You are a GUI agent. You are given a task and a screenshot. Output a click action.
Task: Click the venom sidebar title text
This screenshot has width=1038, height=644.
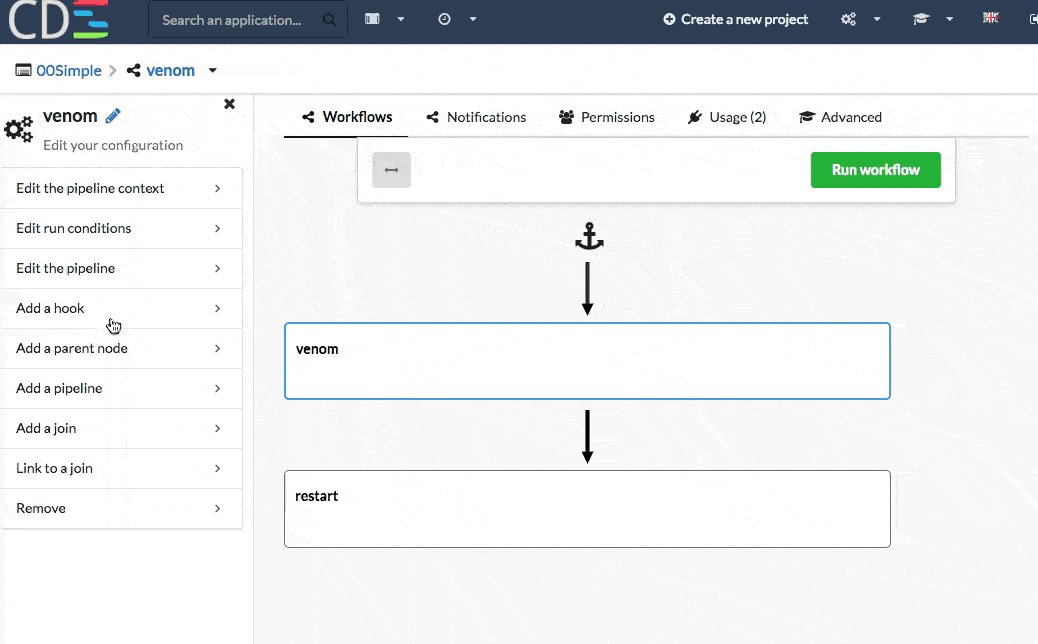pos(70,116)
